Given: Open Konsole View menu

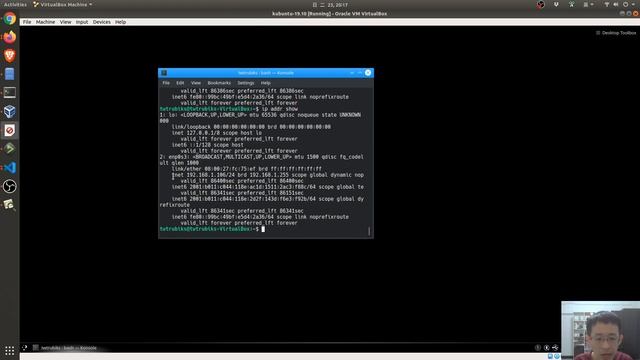Looking at the screenshot, I should (196, 83).
